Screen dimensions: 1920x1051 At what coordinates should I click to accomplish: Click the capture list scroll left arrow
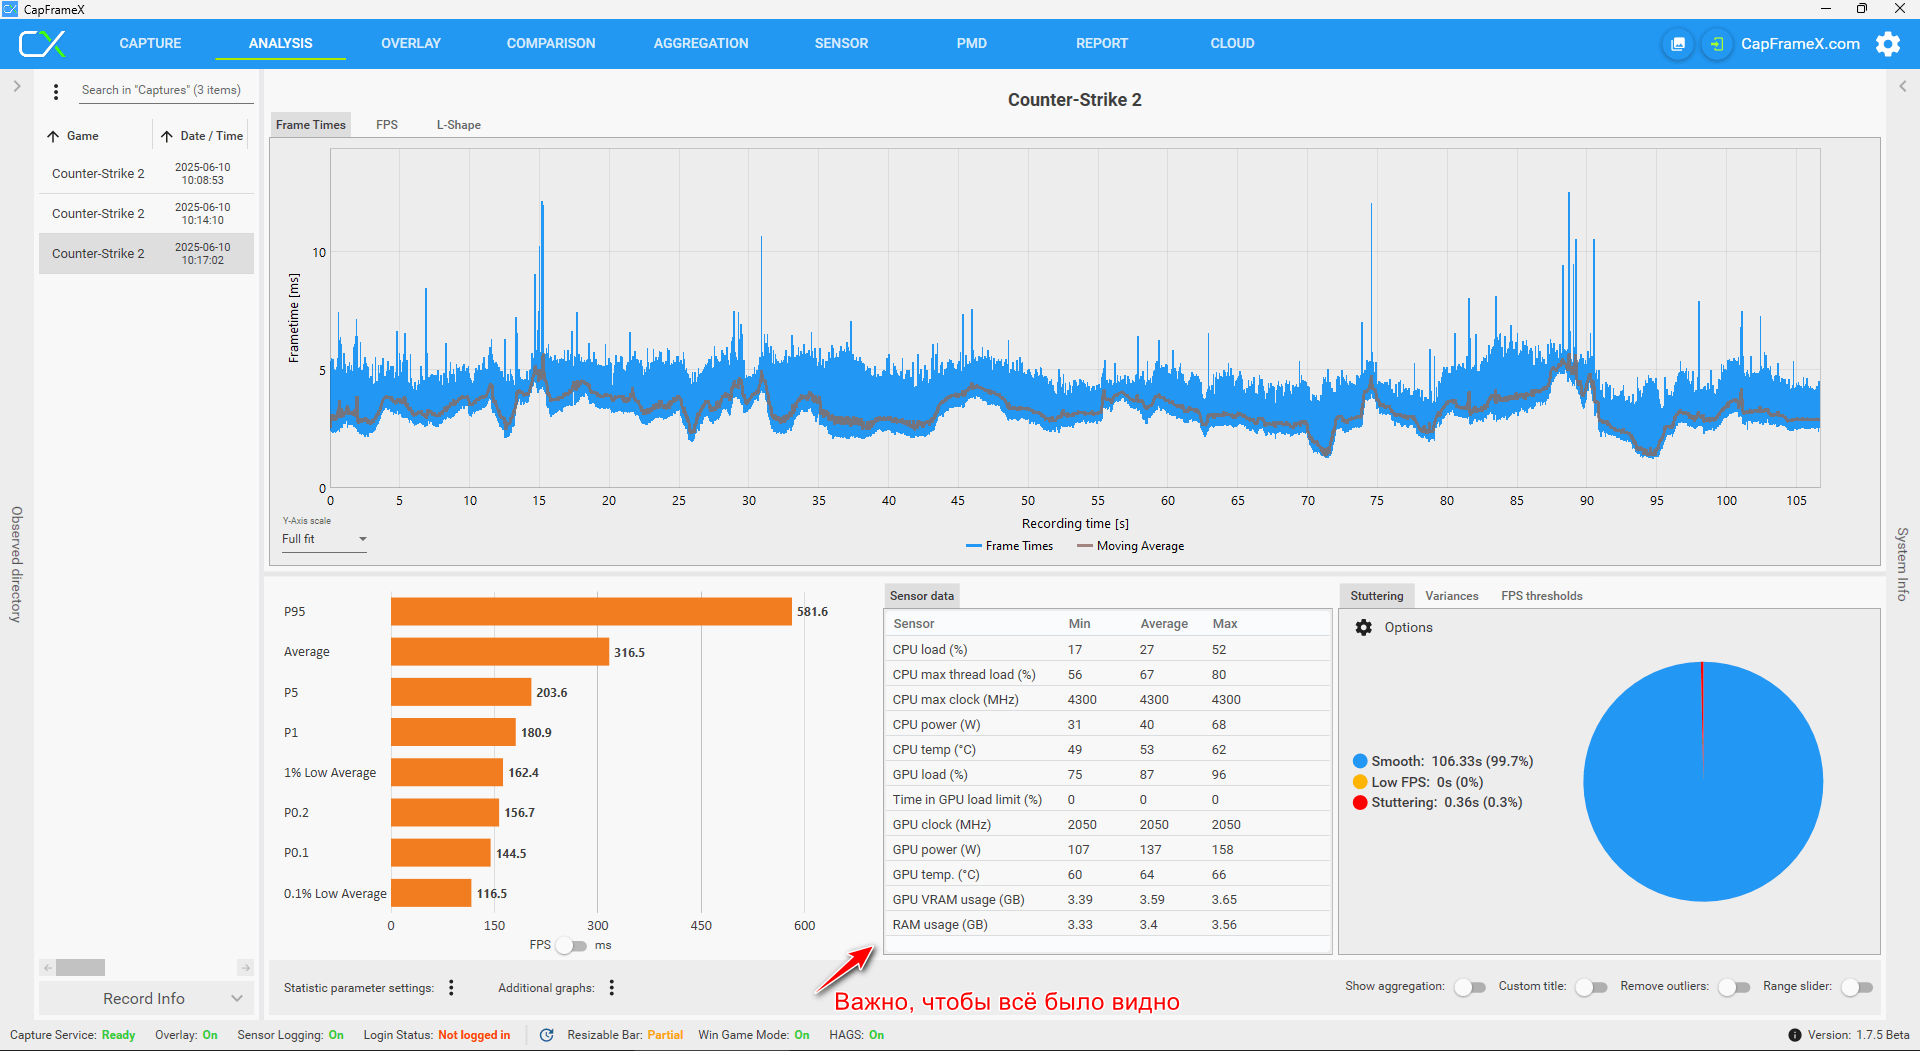(47, 967)
